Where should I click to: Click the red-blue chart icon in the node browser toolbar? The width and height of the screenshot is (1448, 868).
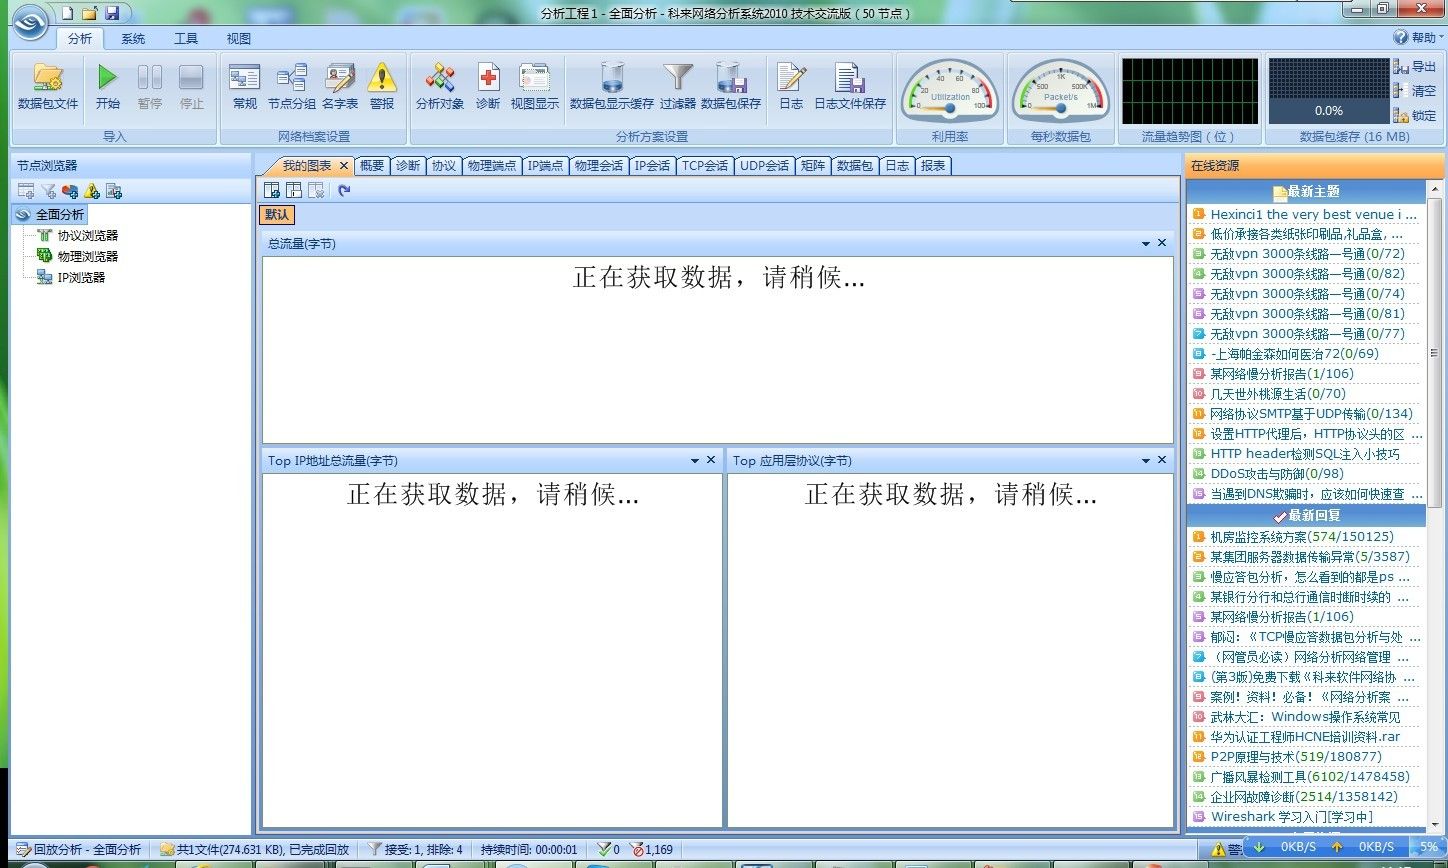click(x=70, y=191)
